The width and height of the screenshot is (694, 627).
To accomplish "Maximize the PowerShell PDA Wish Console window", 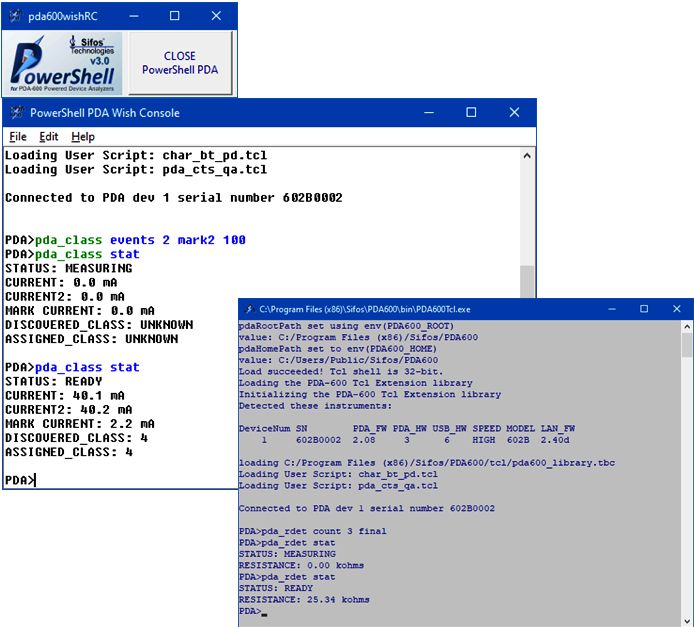I will [x=471, y=112].
